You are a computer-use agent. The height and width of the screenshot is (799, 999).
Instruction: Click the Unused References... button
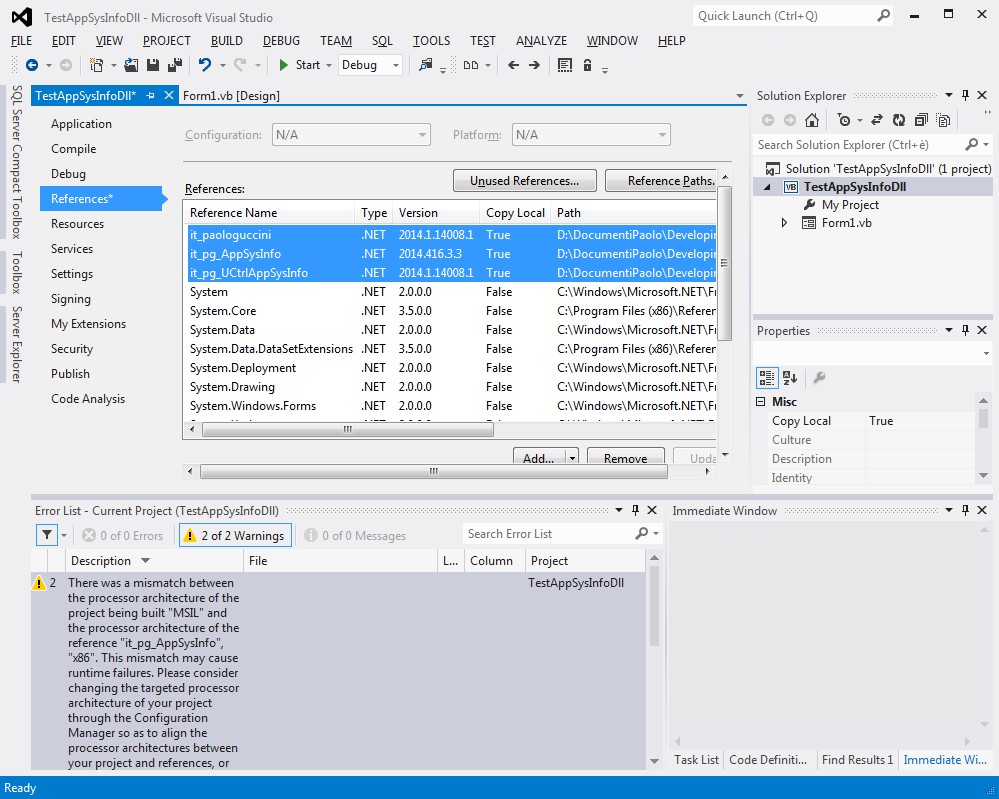524,181
